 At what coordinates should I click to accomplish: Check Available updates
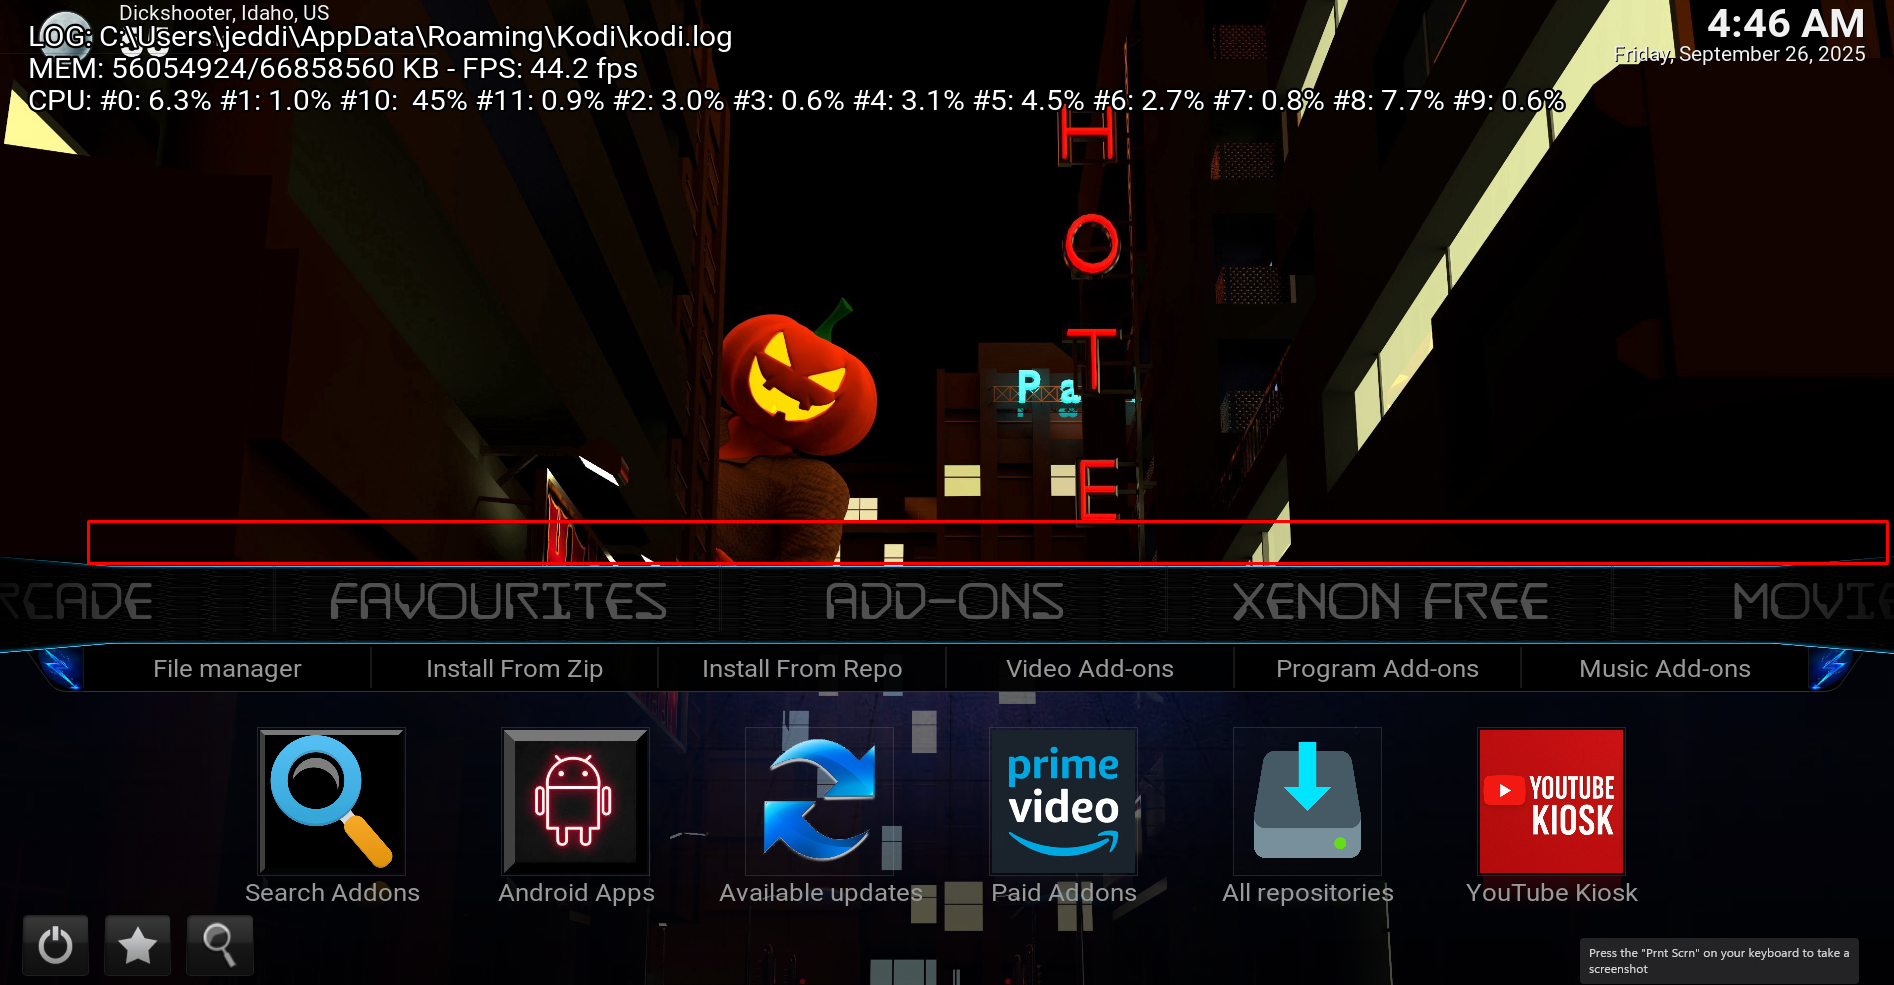819,801
